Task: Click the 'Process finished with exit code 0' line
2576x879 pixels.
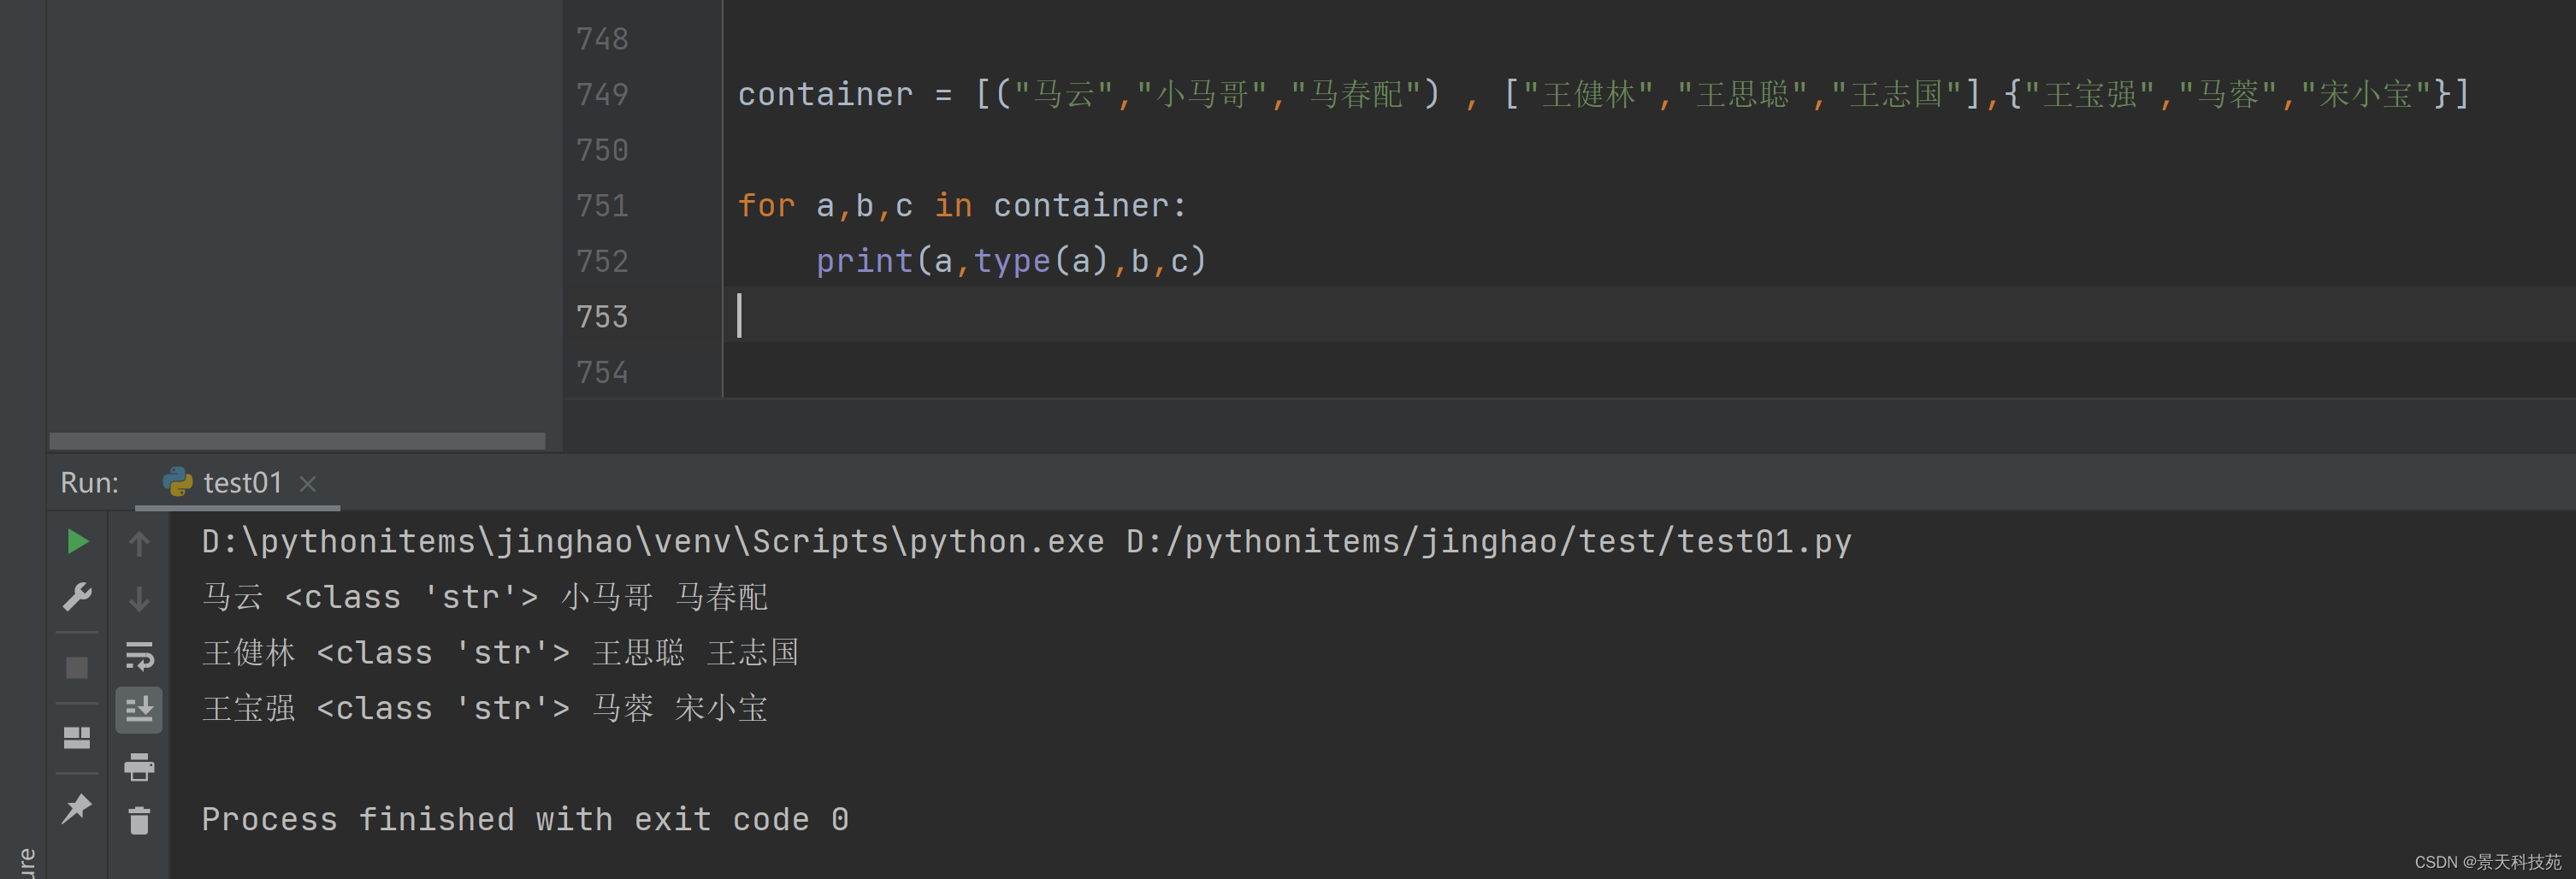Action: (x=525, y=820)
